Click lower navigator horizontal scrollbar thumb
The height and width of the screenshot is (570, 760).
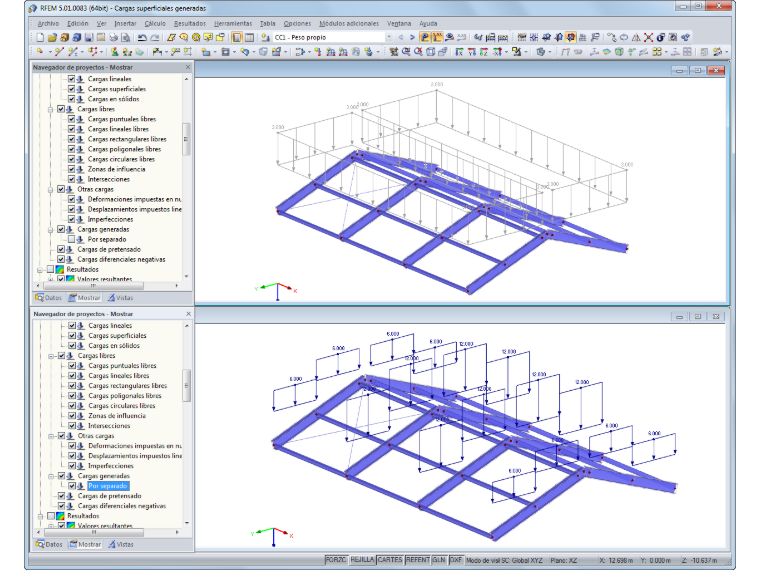coord(94,532)
